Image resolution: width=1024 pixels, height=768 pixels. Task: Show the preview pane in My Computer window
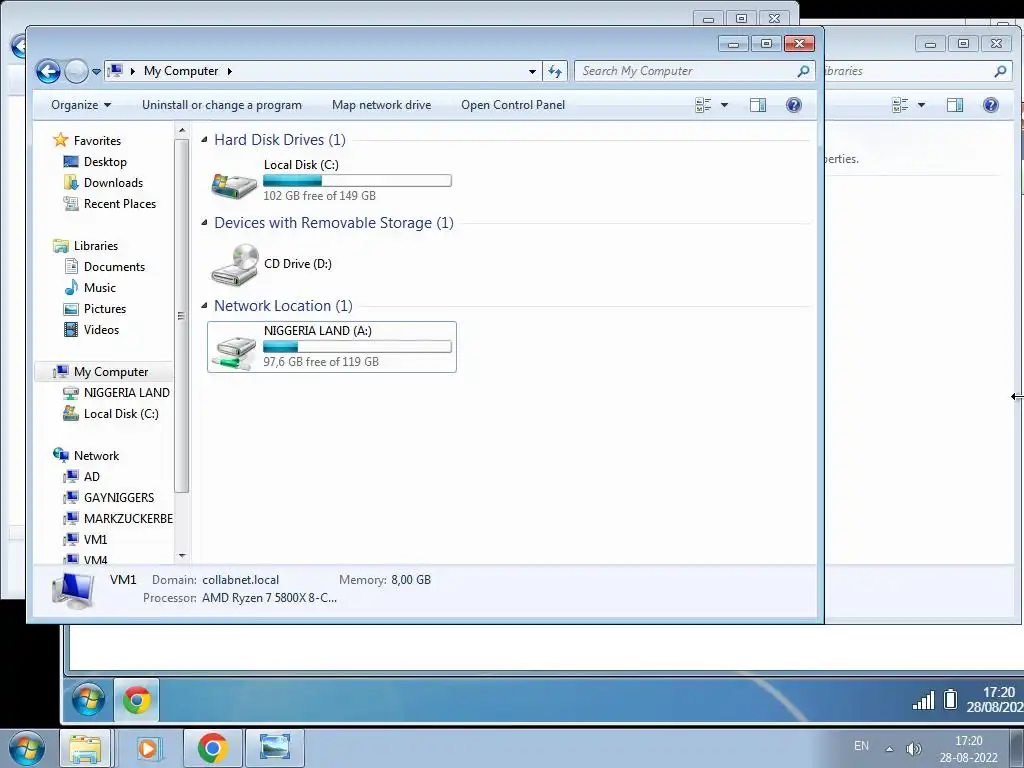coord(758,105)
